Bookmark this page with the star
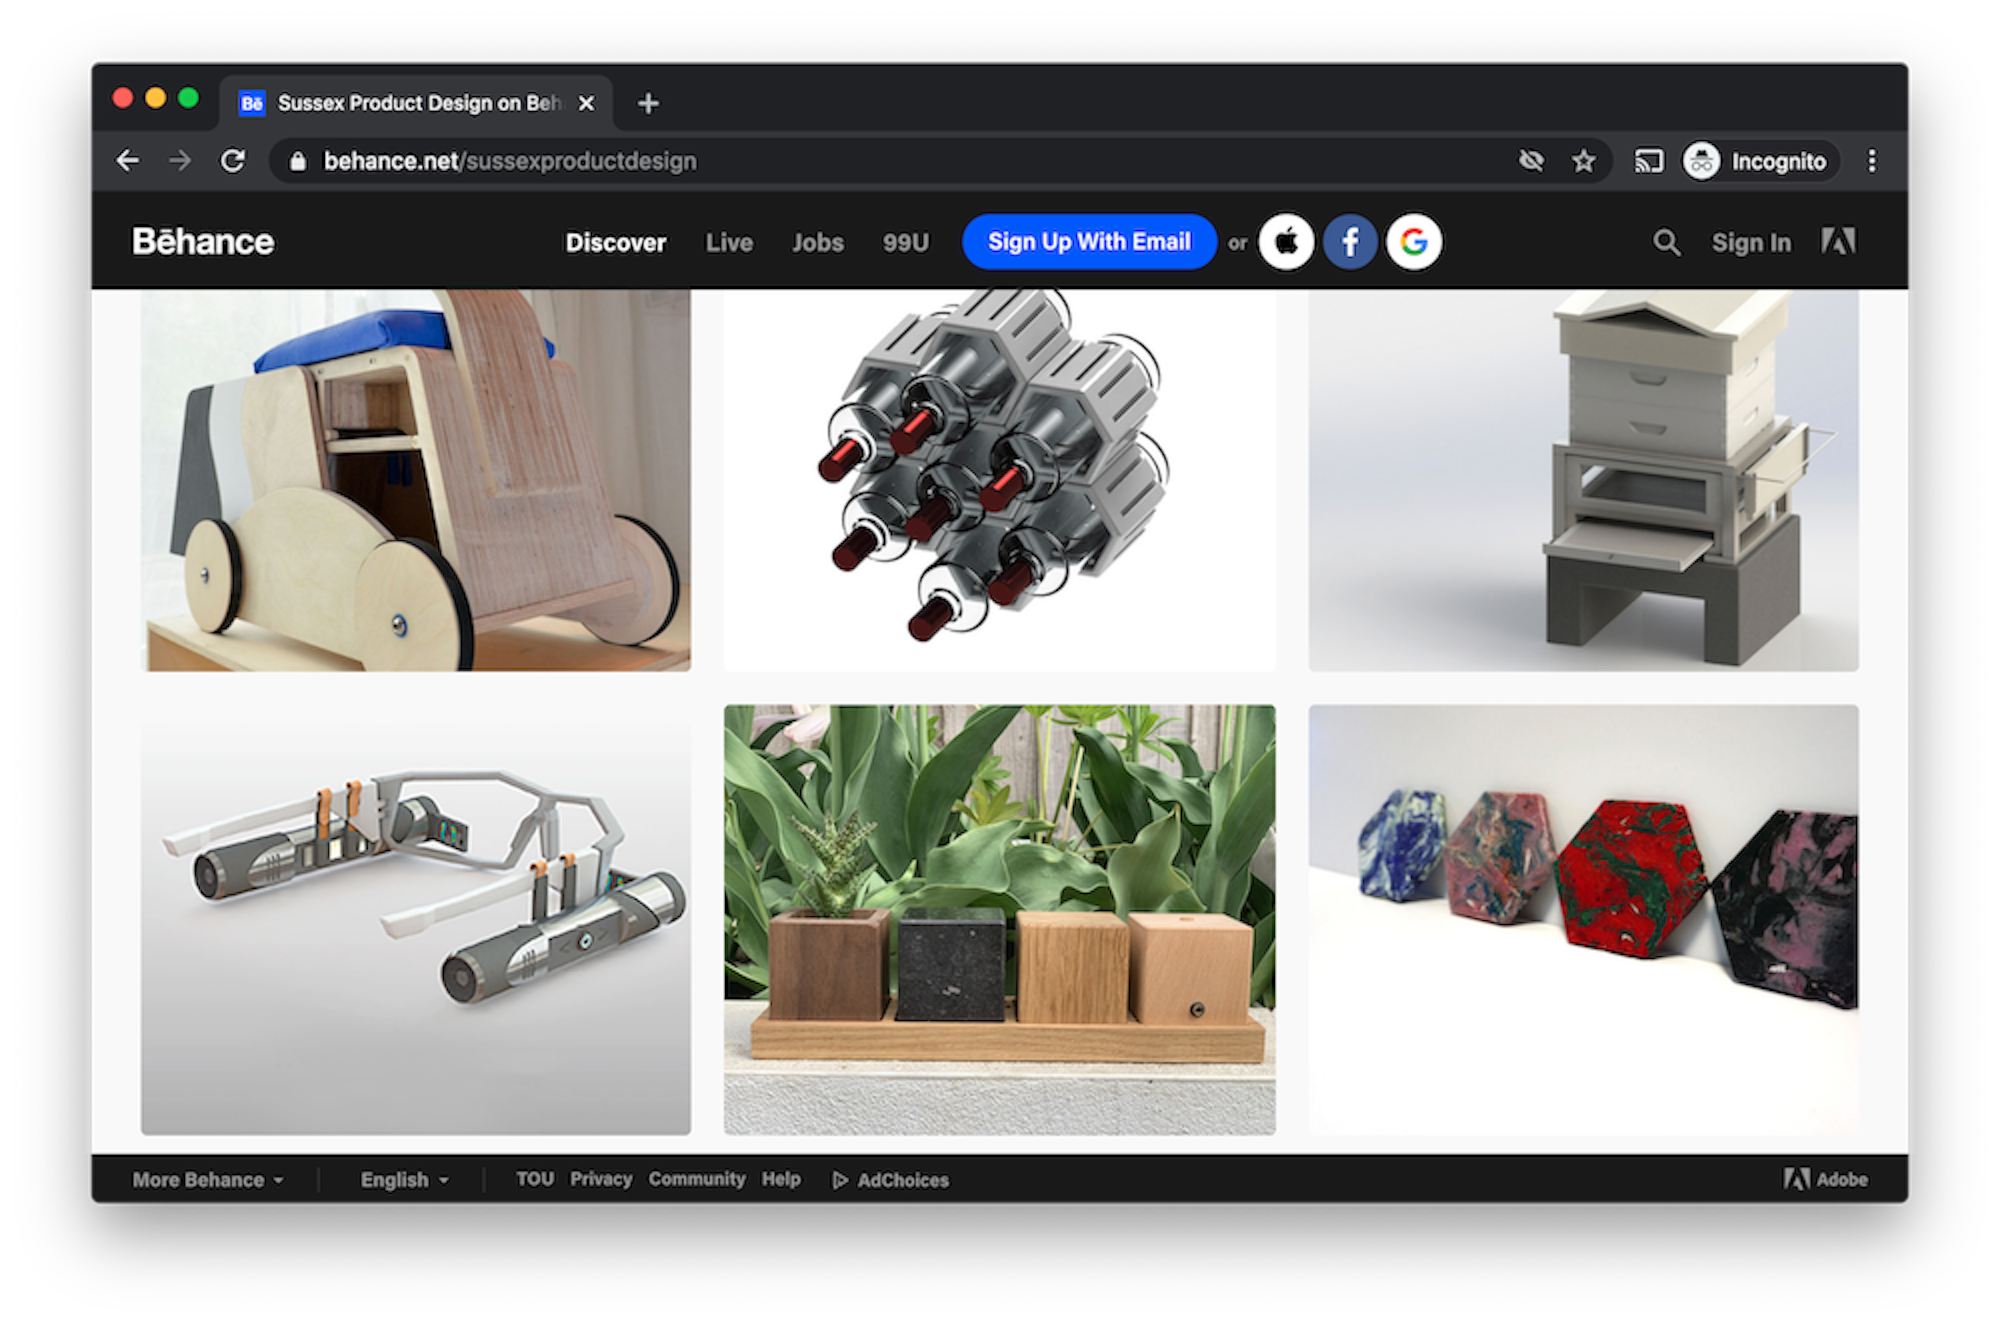Image resolution: width=2000 pixels, height=1324 pixels. 1583,160
